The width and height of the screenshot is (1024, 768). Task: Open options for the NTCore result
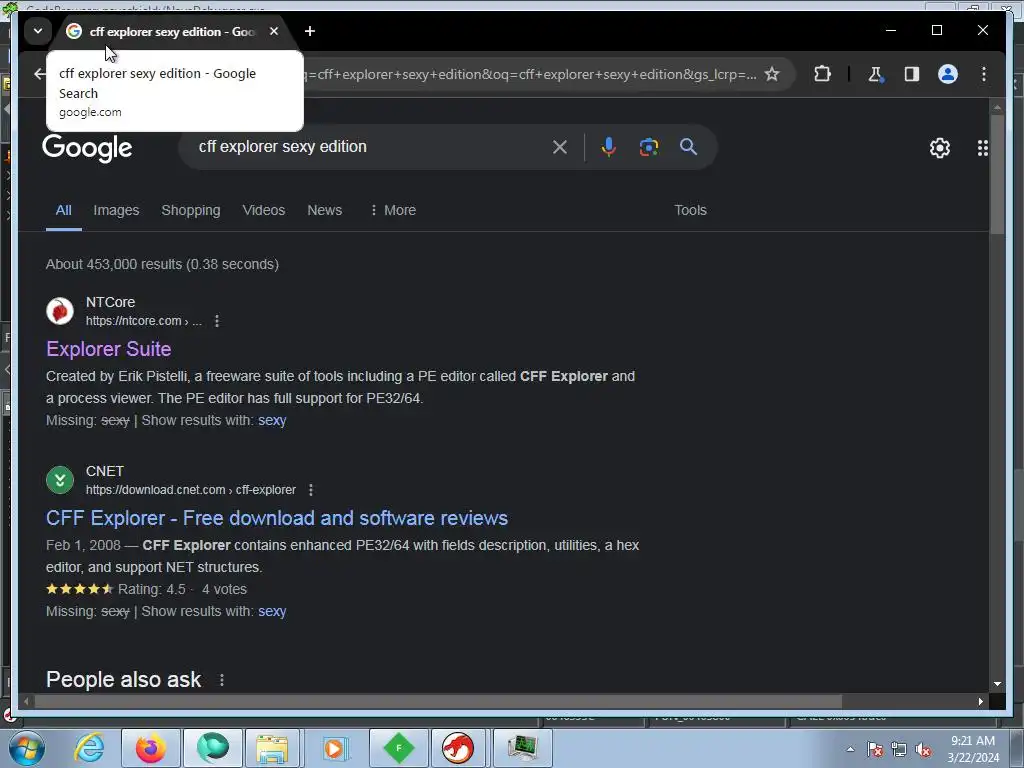(217, 321)
